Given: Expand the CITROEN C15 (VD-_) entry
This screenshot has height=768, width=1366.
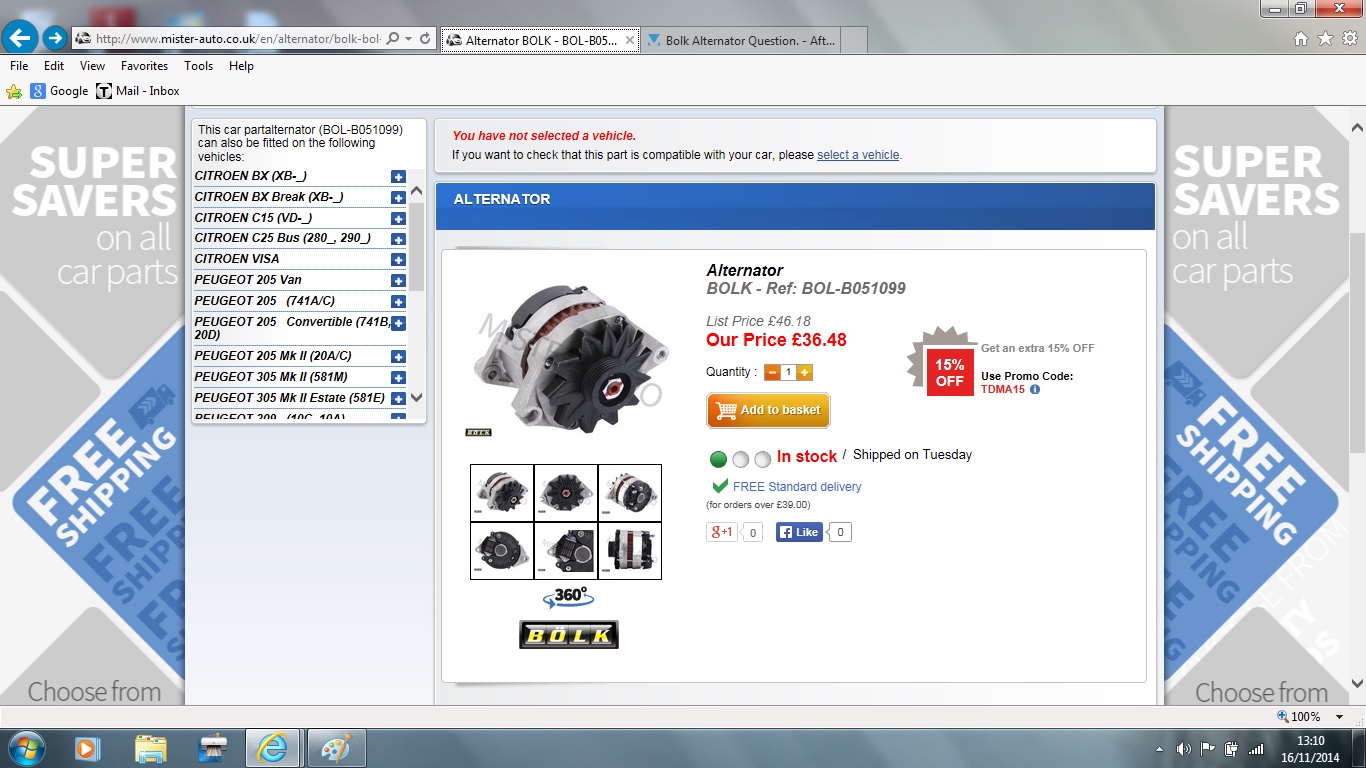Looking at the screenshot, I should [398, 219].
